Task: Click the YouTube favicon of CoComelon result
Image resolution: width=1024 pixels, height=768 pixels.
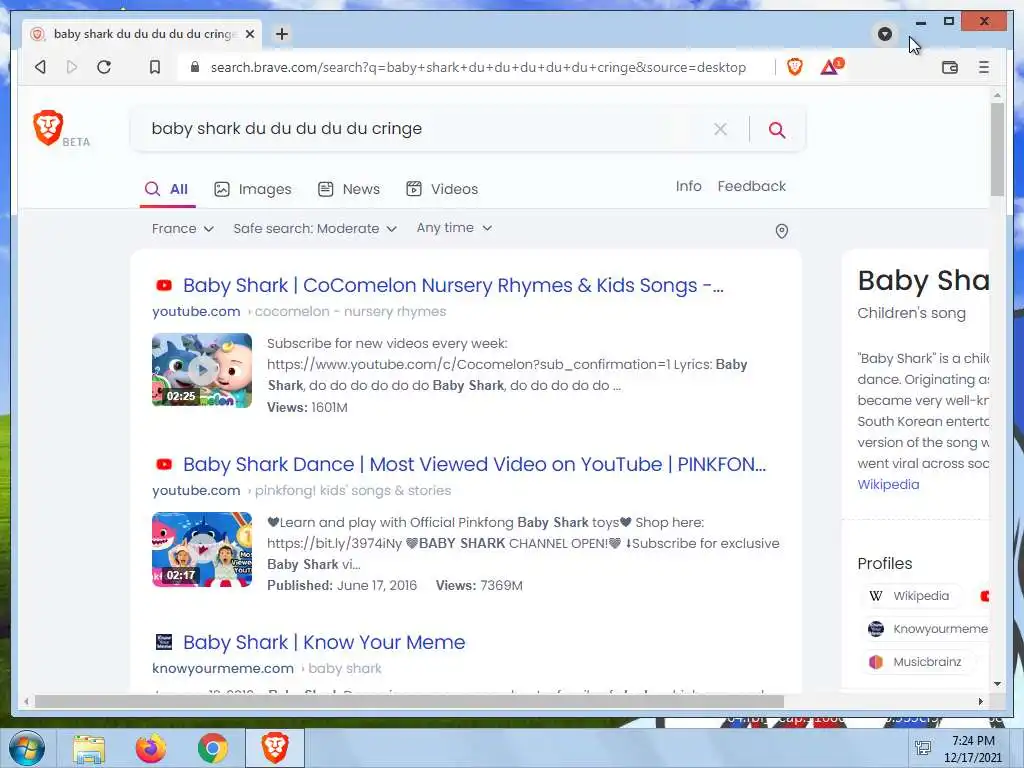Action: [164, 285]
